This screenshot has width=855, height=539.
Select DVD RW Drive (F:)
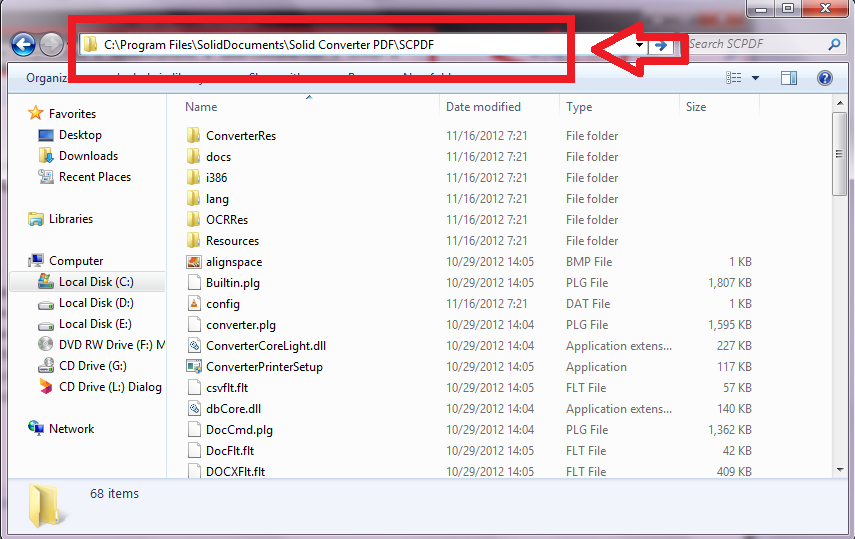(x=112, y=345)
